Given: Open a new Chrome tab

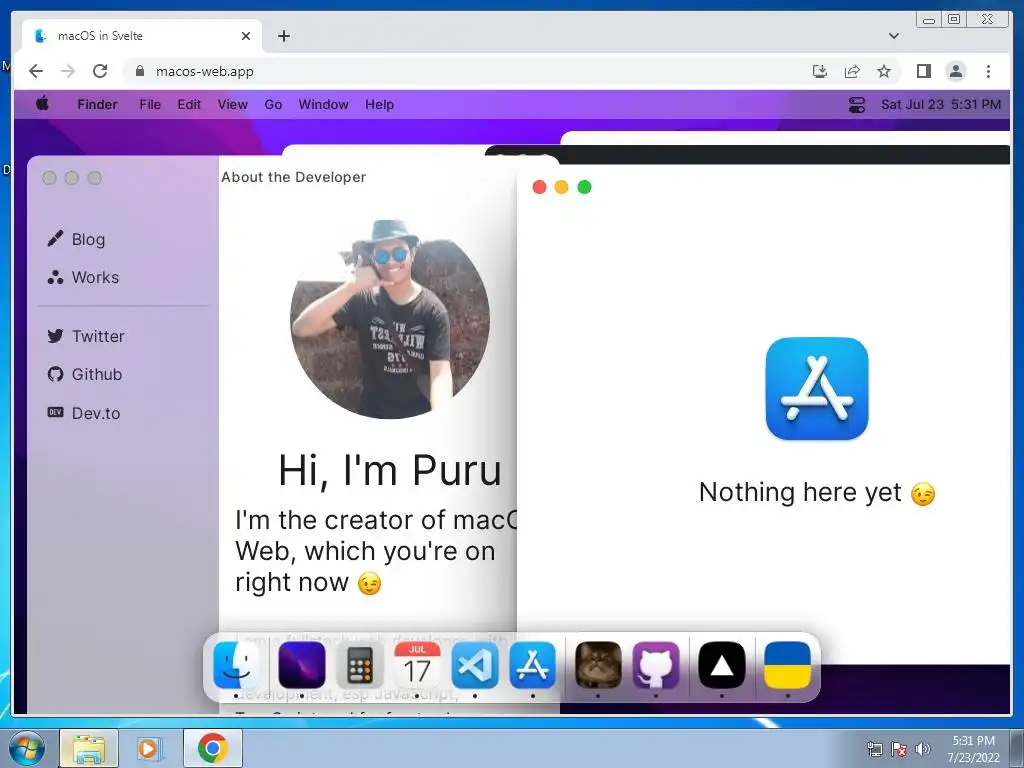Looking at the screenshot, I should tap(283, 36).
